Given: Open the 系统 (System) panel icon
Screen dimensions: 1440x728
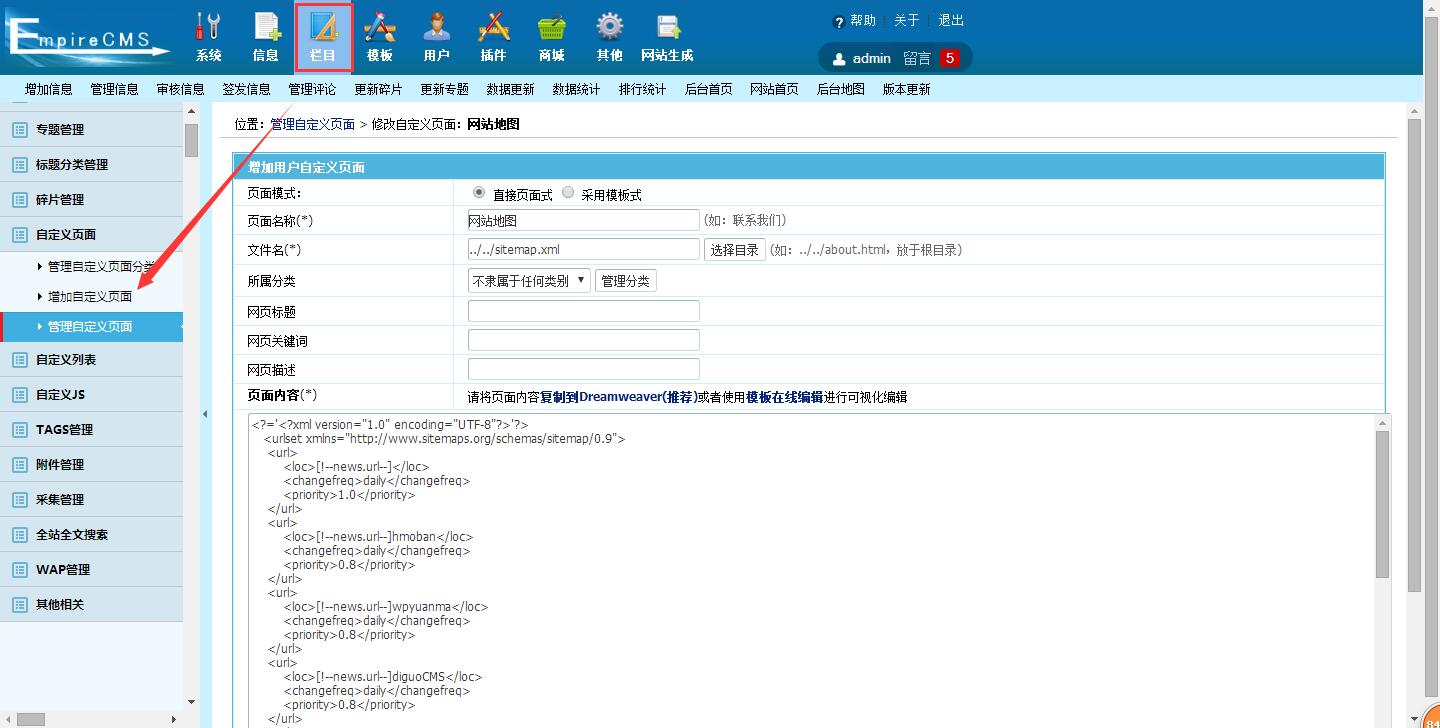Looking at the screenshot, I should [x=208, y=37].
